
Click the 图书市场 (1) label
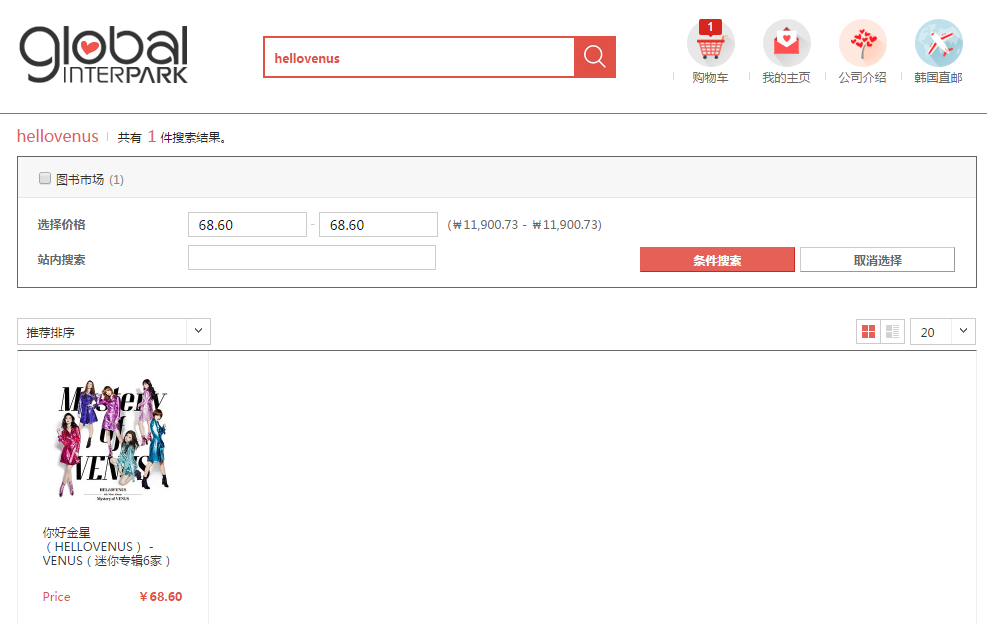point(90,179)
